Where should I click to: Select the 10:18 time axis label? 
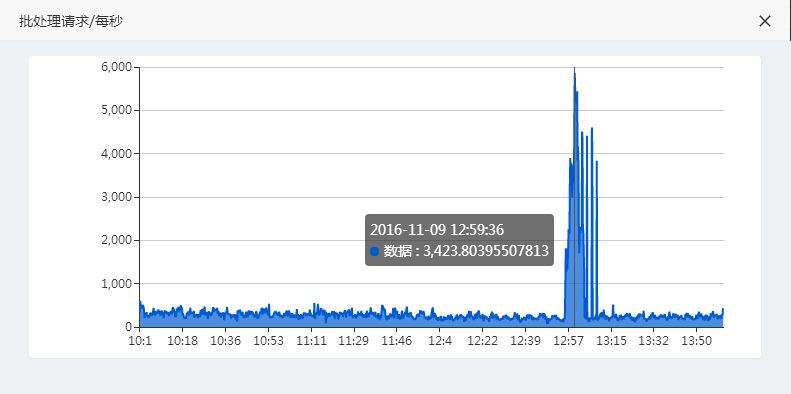[x=183, y=341]
